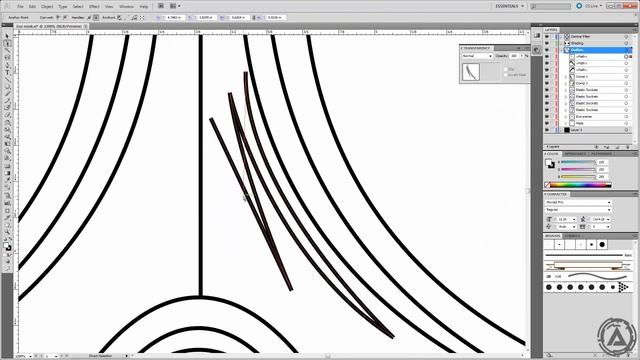
Task: Click Make/Release Clipping Mask in Layers panel
Action: click(596, 147)
